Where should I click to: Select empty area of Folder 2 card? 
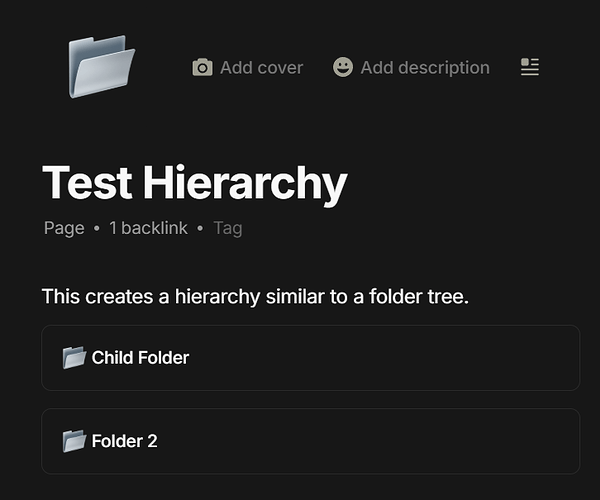point(383,441)
